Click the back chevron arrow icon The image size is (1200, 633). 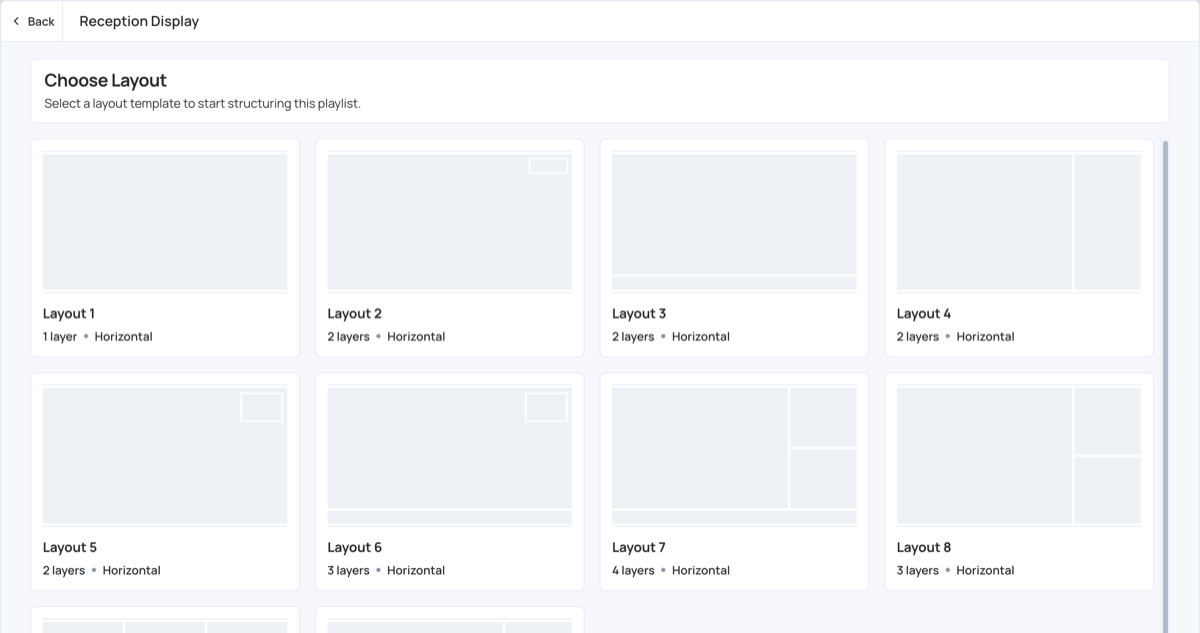pyautogui.click(x=16, y=21)
